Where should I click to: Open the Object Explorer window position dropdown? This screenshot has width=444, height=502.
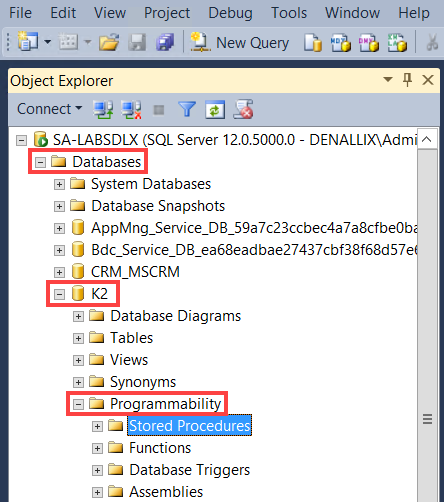pos(388,80)
